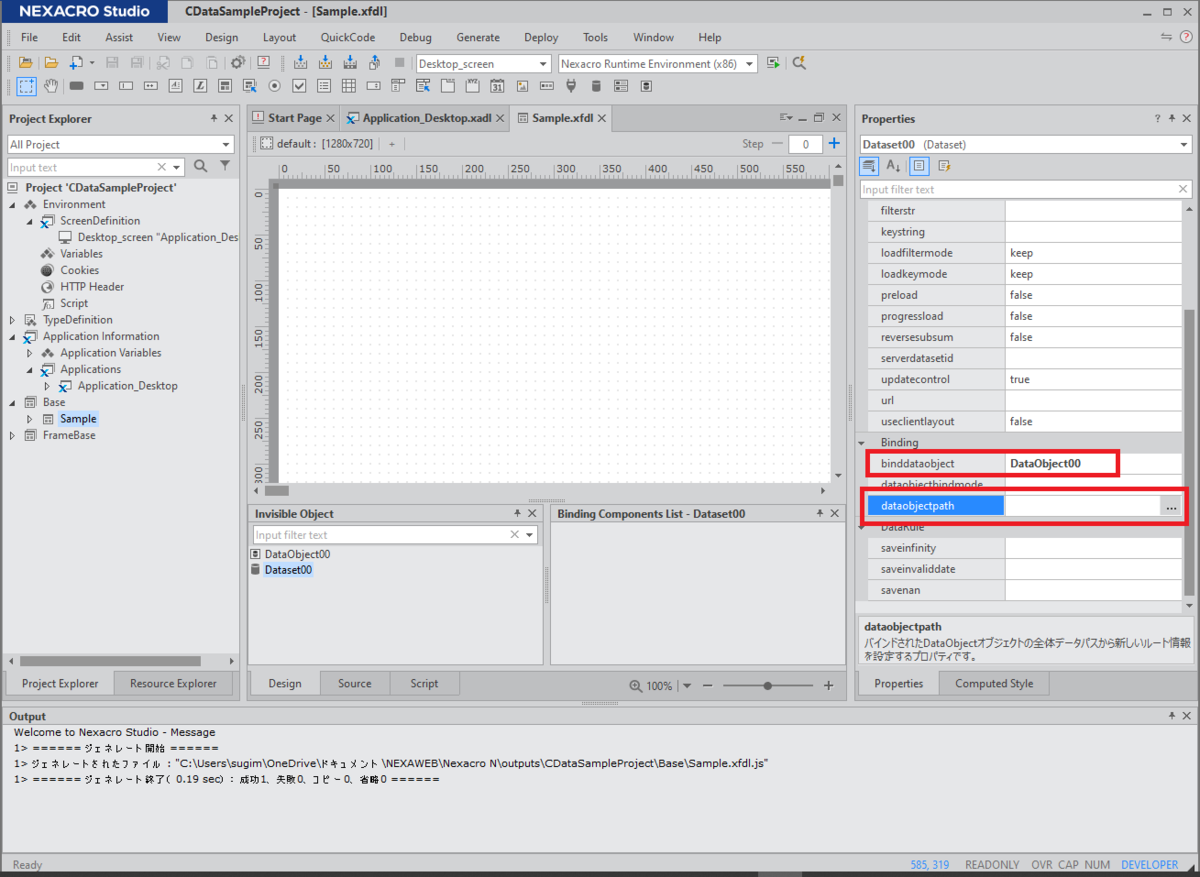Click the default layout add-layout plus button

(392, 144)
